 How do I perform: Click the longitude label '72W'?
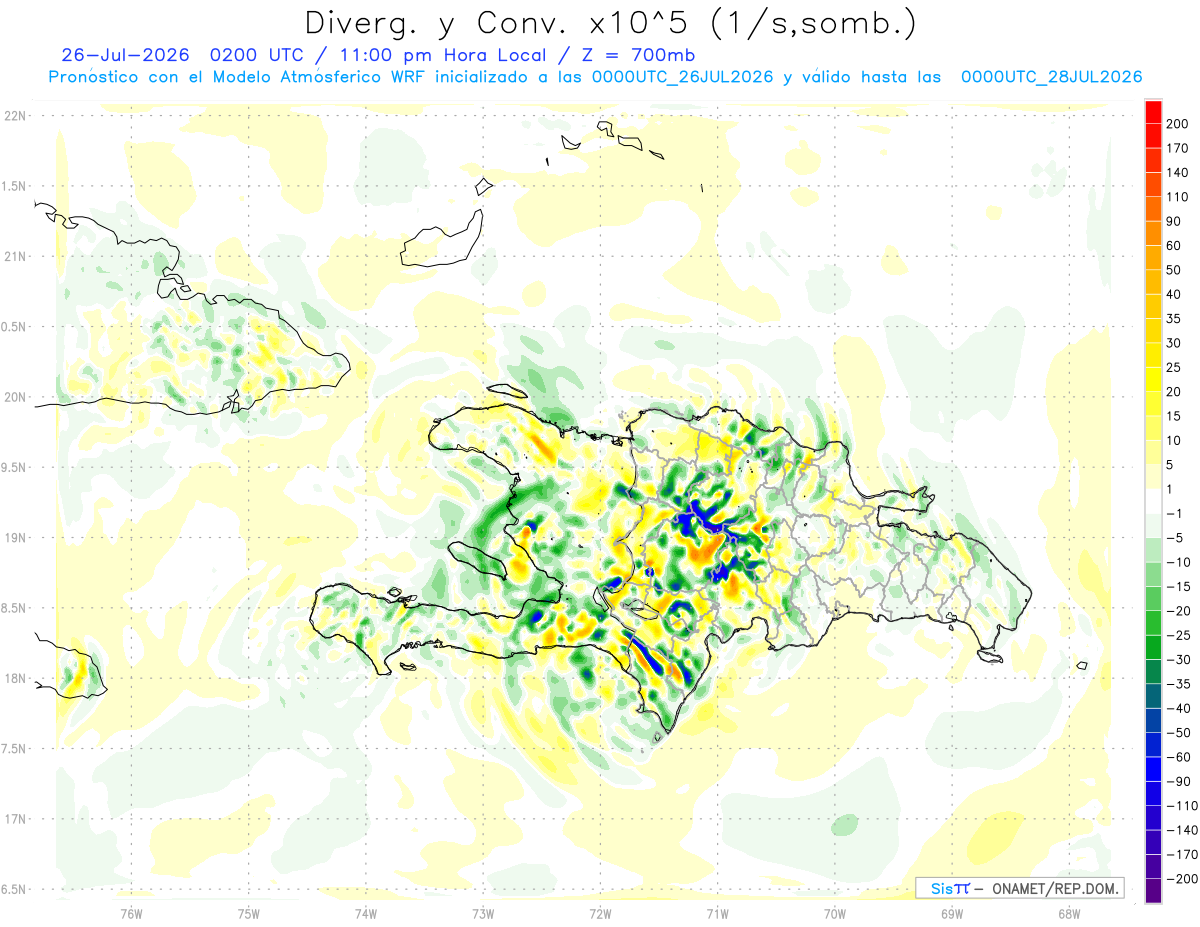point(600,913)
